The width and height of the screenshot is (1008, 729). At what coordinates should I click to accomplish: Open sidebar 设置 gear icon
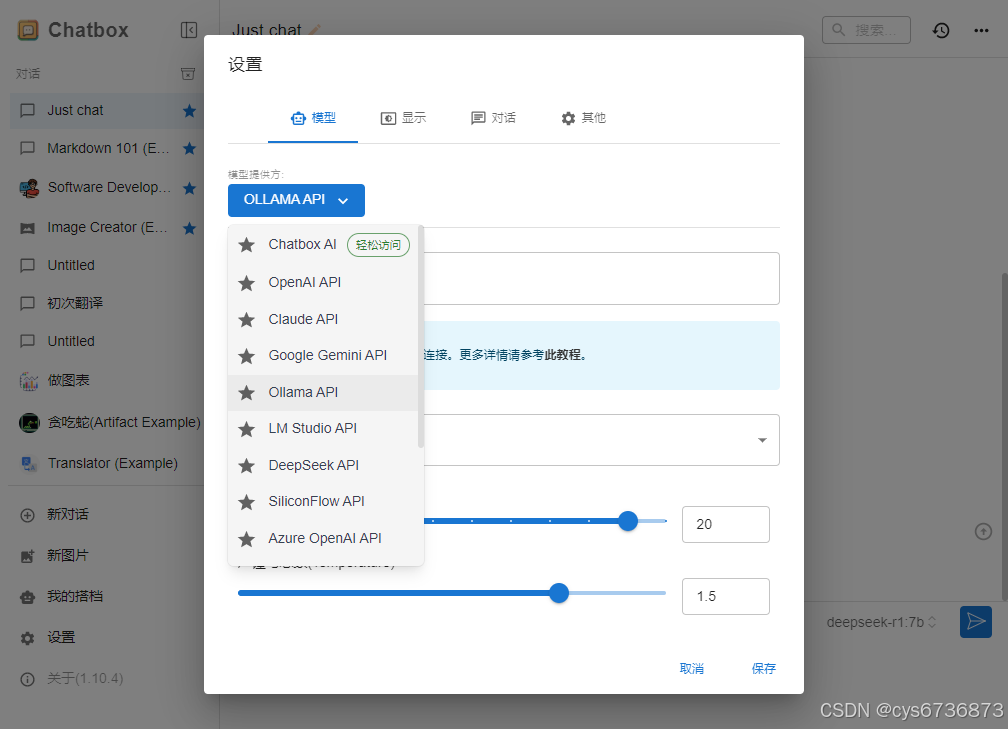tap(28, 638)
